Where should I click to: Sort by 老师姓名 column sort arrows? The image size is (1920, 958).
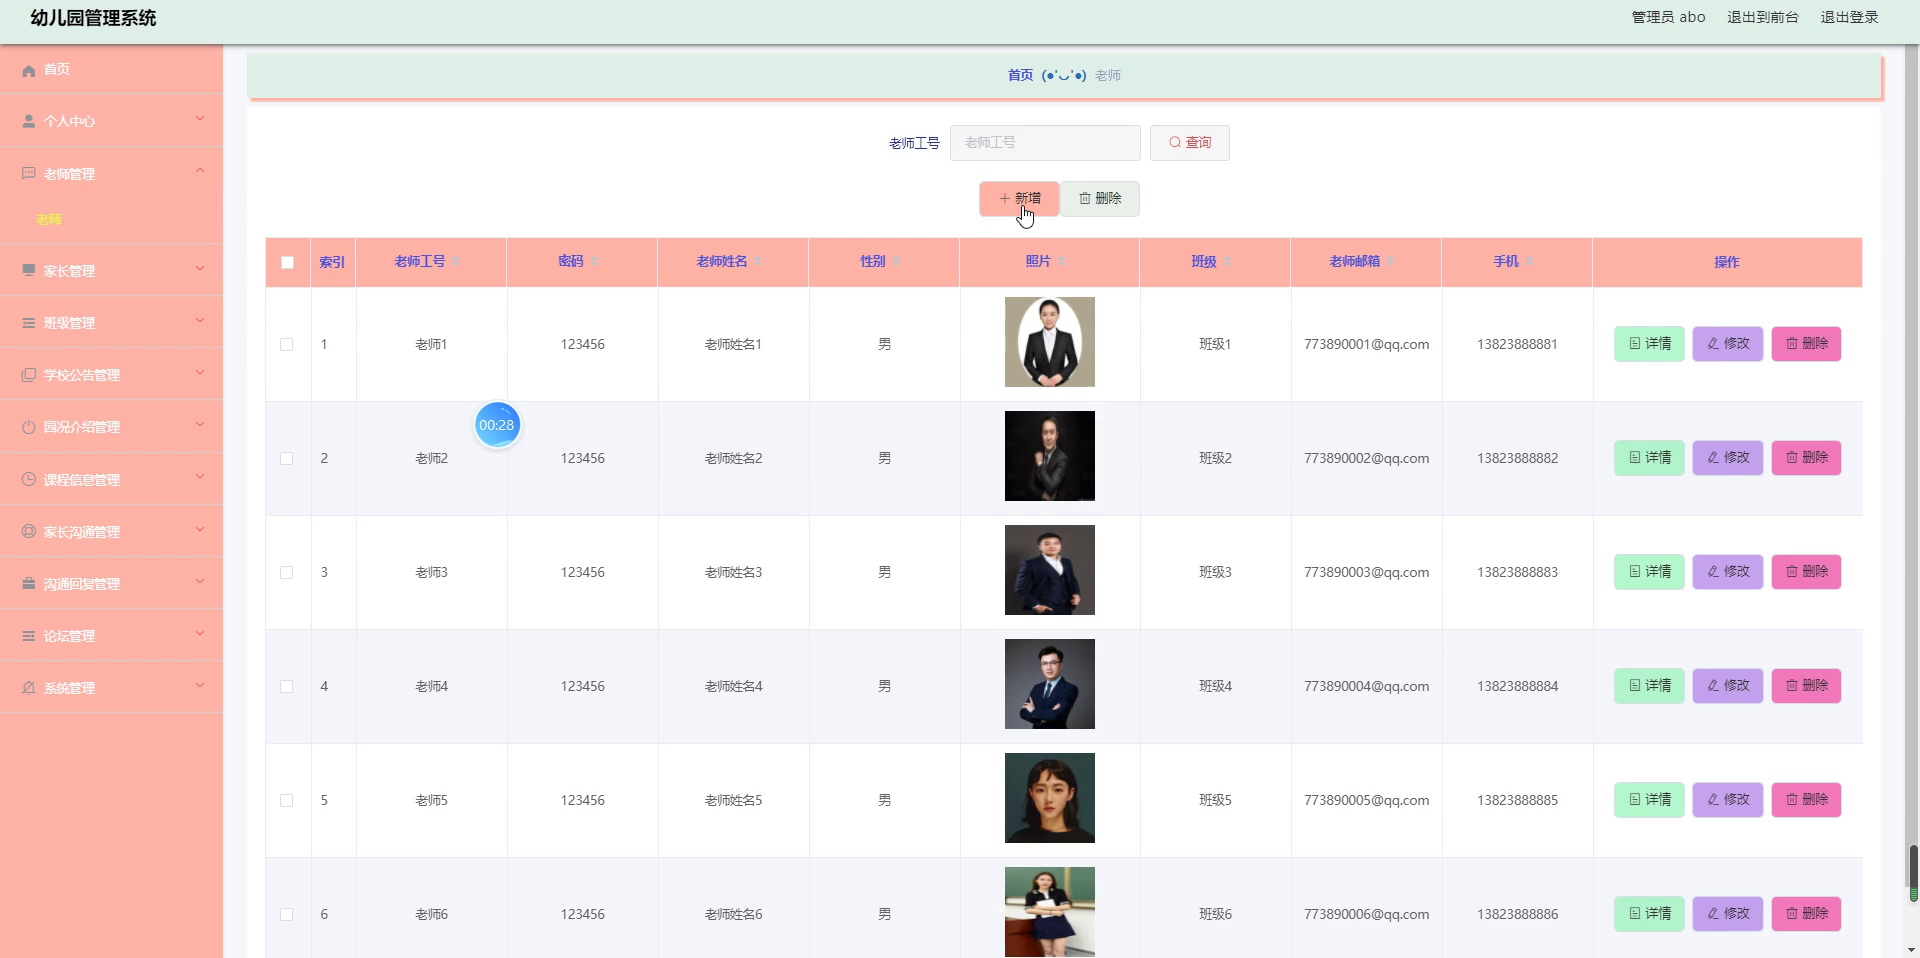758,262
